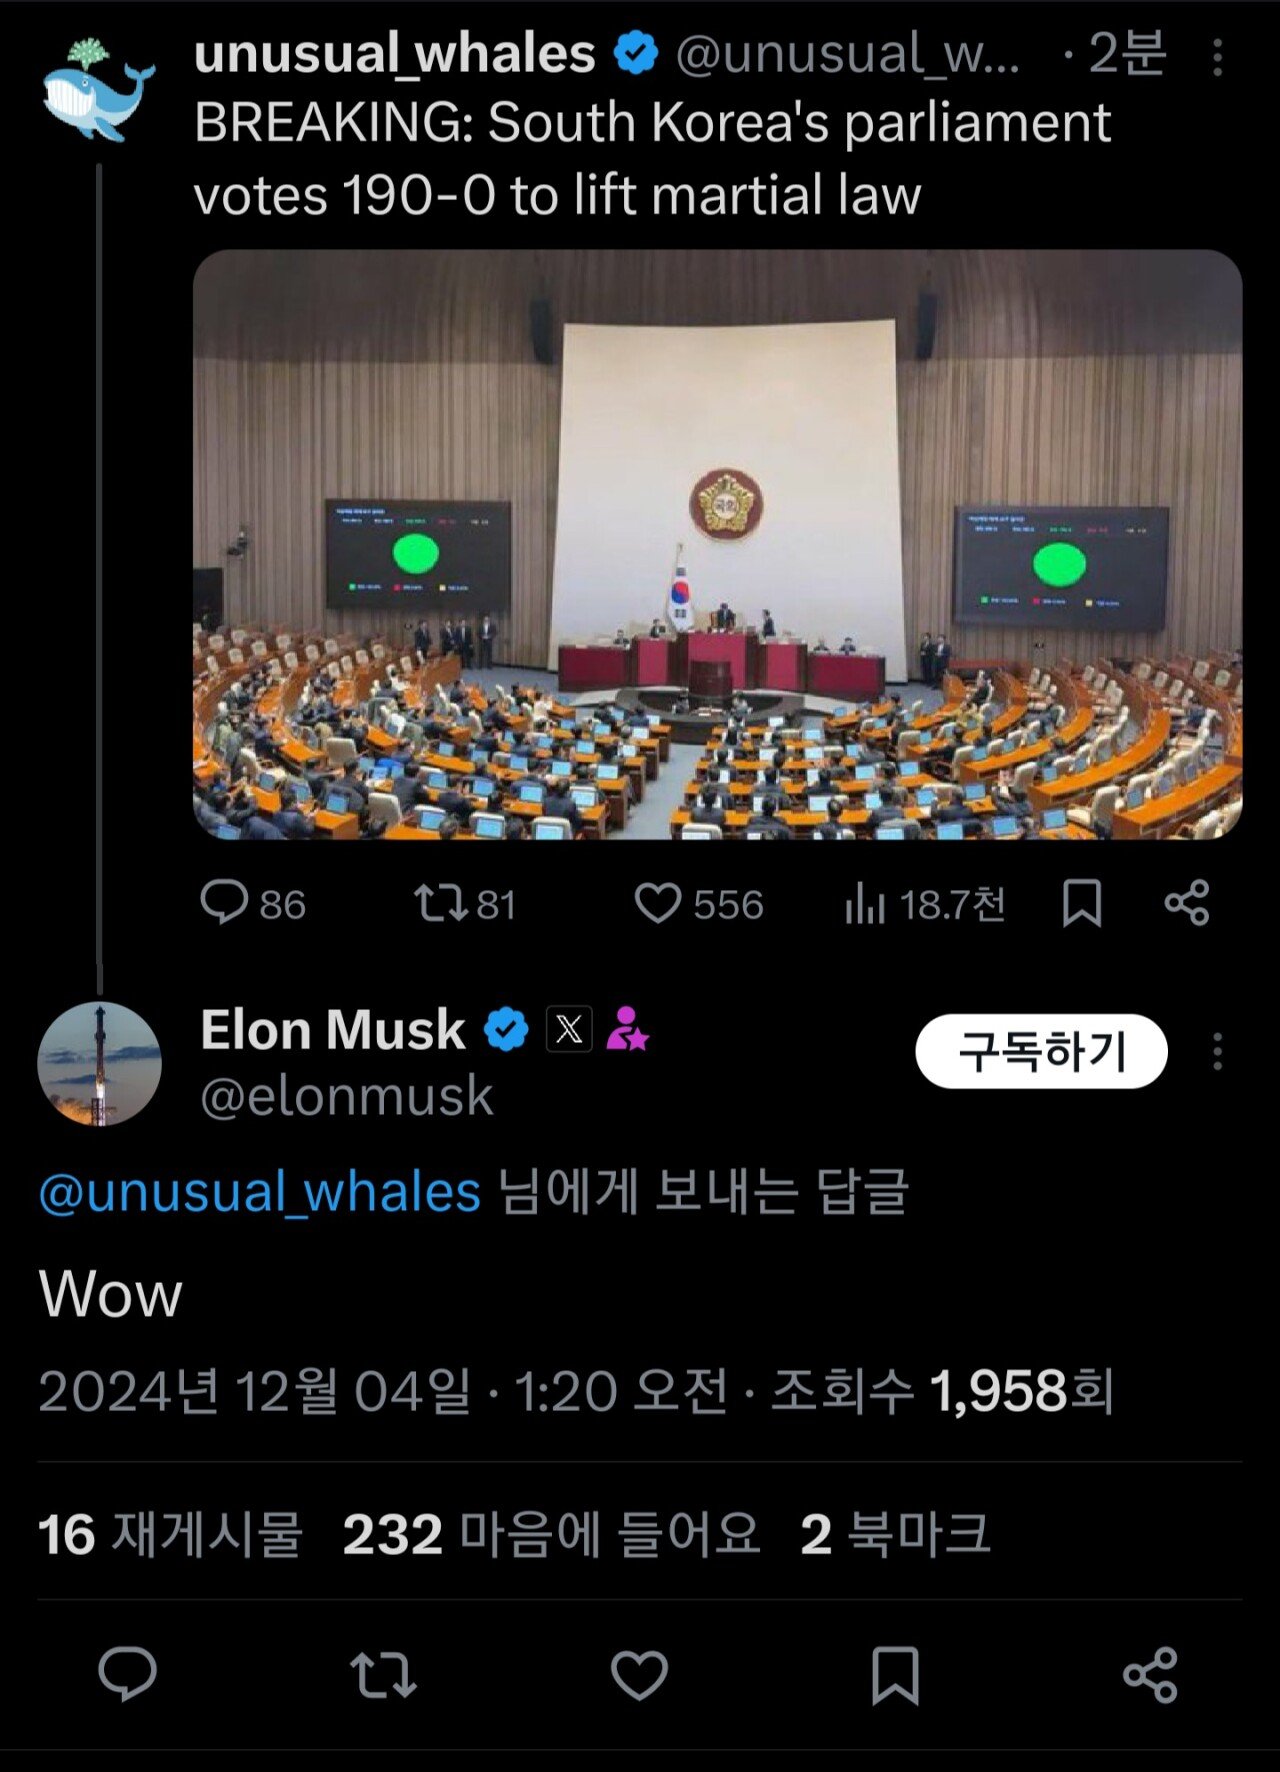Share the unusual_whales post
The image size is (1280, 1772).
1187,902
